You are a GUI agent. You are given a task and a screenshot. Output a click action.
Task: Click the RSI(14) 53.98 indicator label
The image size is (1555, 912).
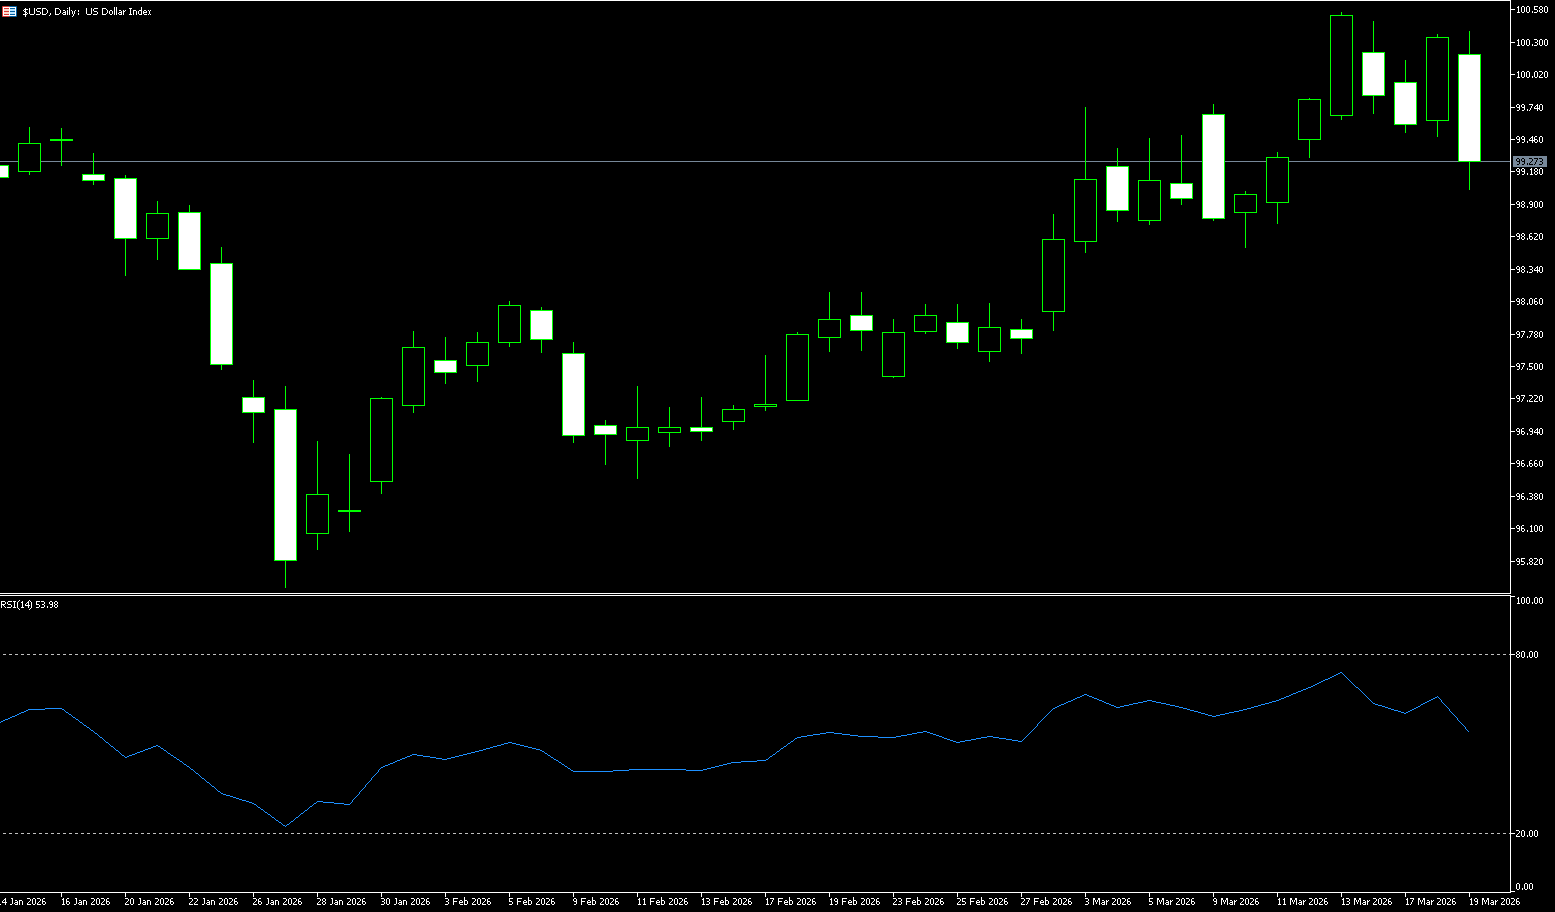click(30, 604)
